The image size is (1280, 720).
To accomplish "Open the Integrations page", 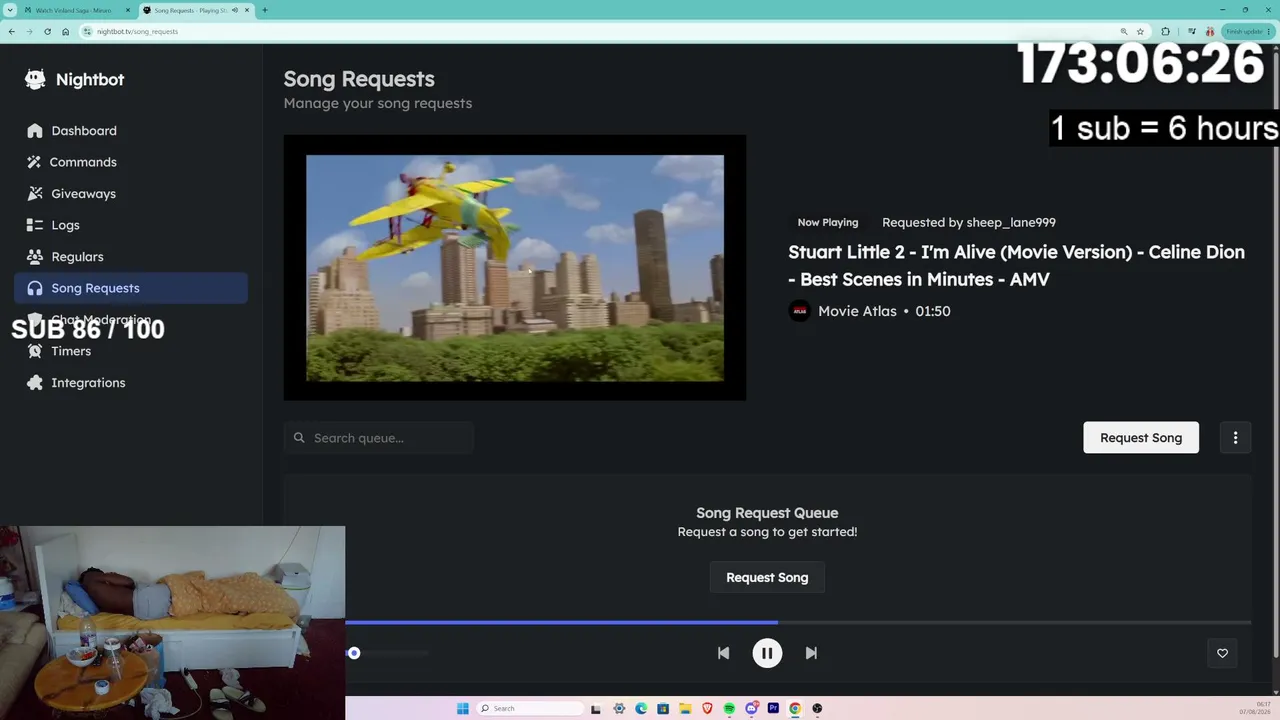I will [x=130, y=382].
